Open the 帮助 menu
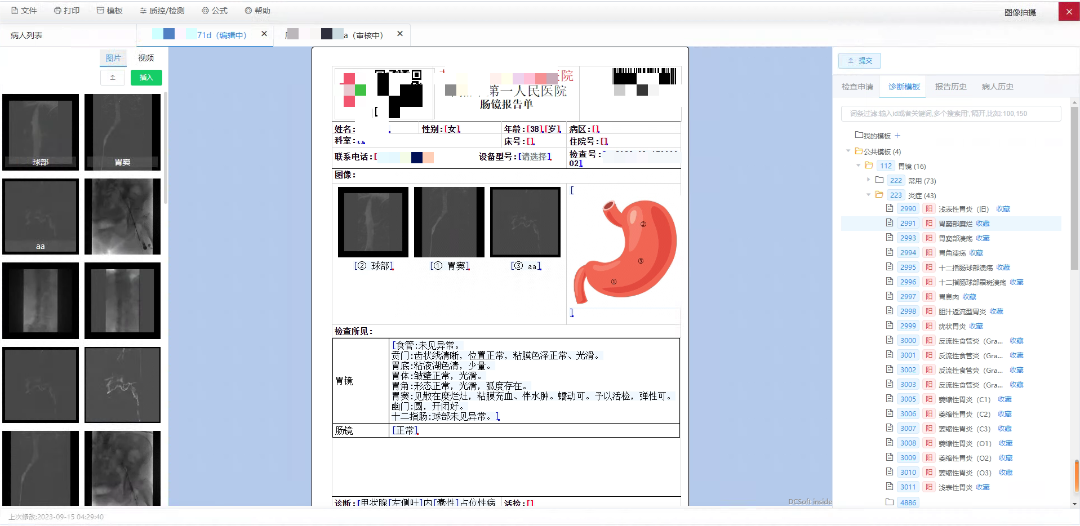 [258, 11]
